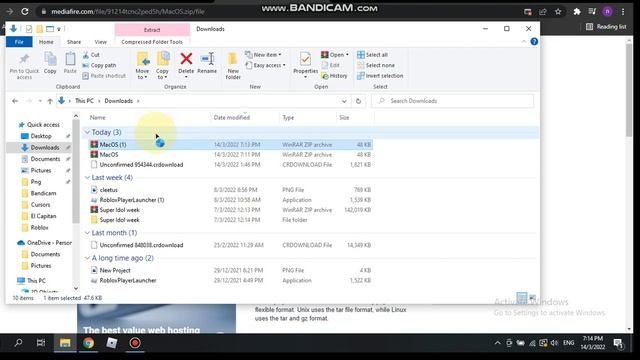640x360 pixels.
Task: Open the File menu tab
Action: tap(19, 42)
